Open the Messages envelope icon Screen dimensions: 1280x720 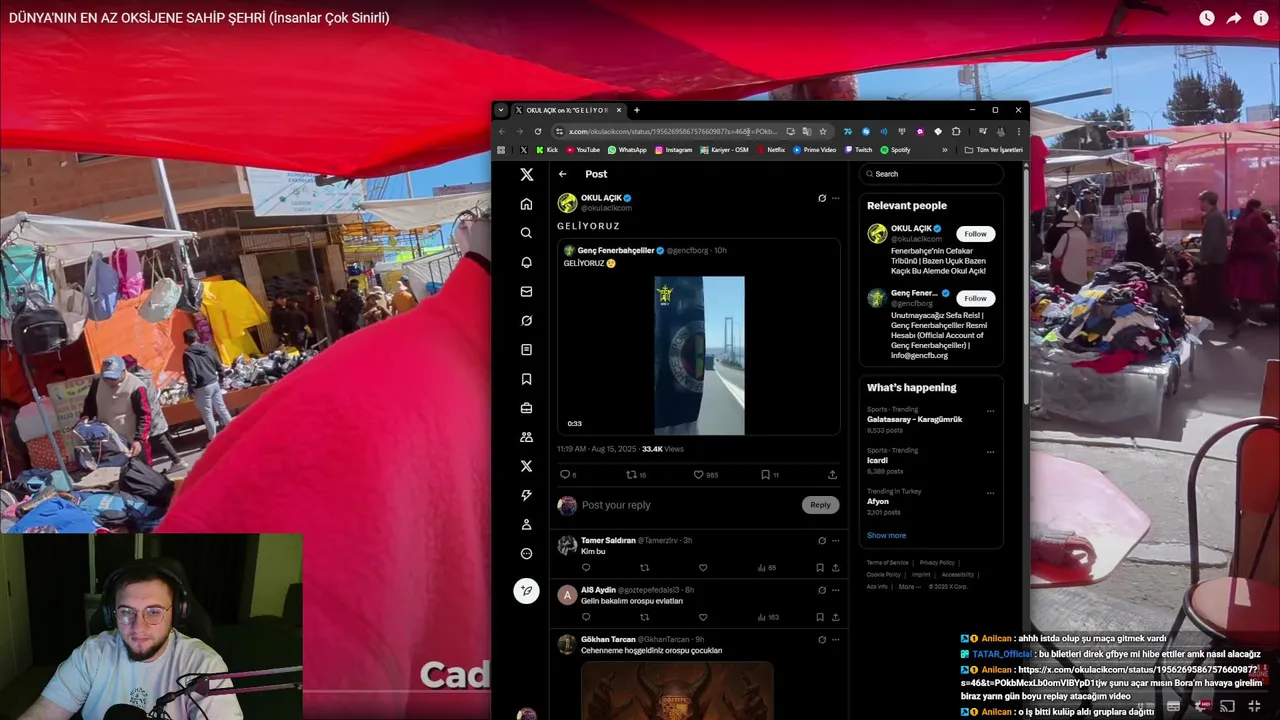click(526, 291)
